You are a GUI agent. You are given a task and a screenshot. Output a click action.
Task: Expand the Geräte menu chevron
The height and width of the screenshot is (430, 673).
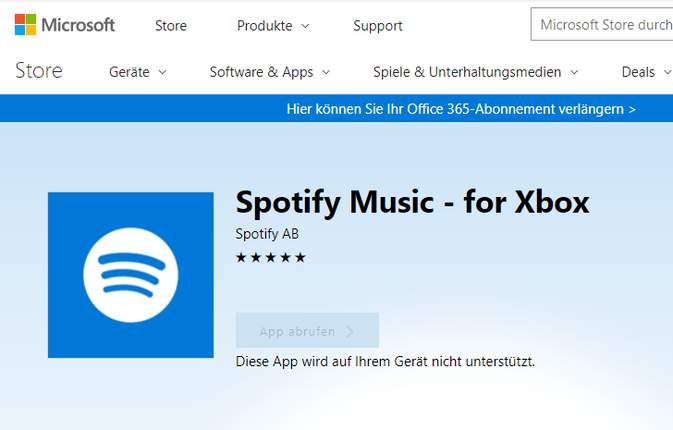click(x=162, y=72)
